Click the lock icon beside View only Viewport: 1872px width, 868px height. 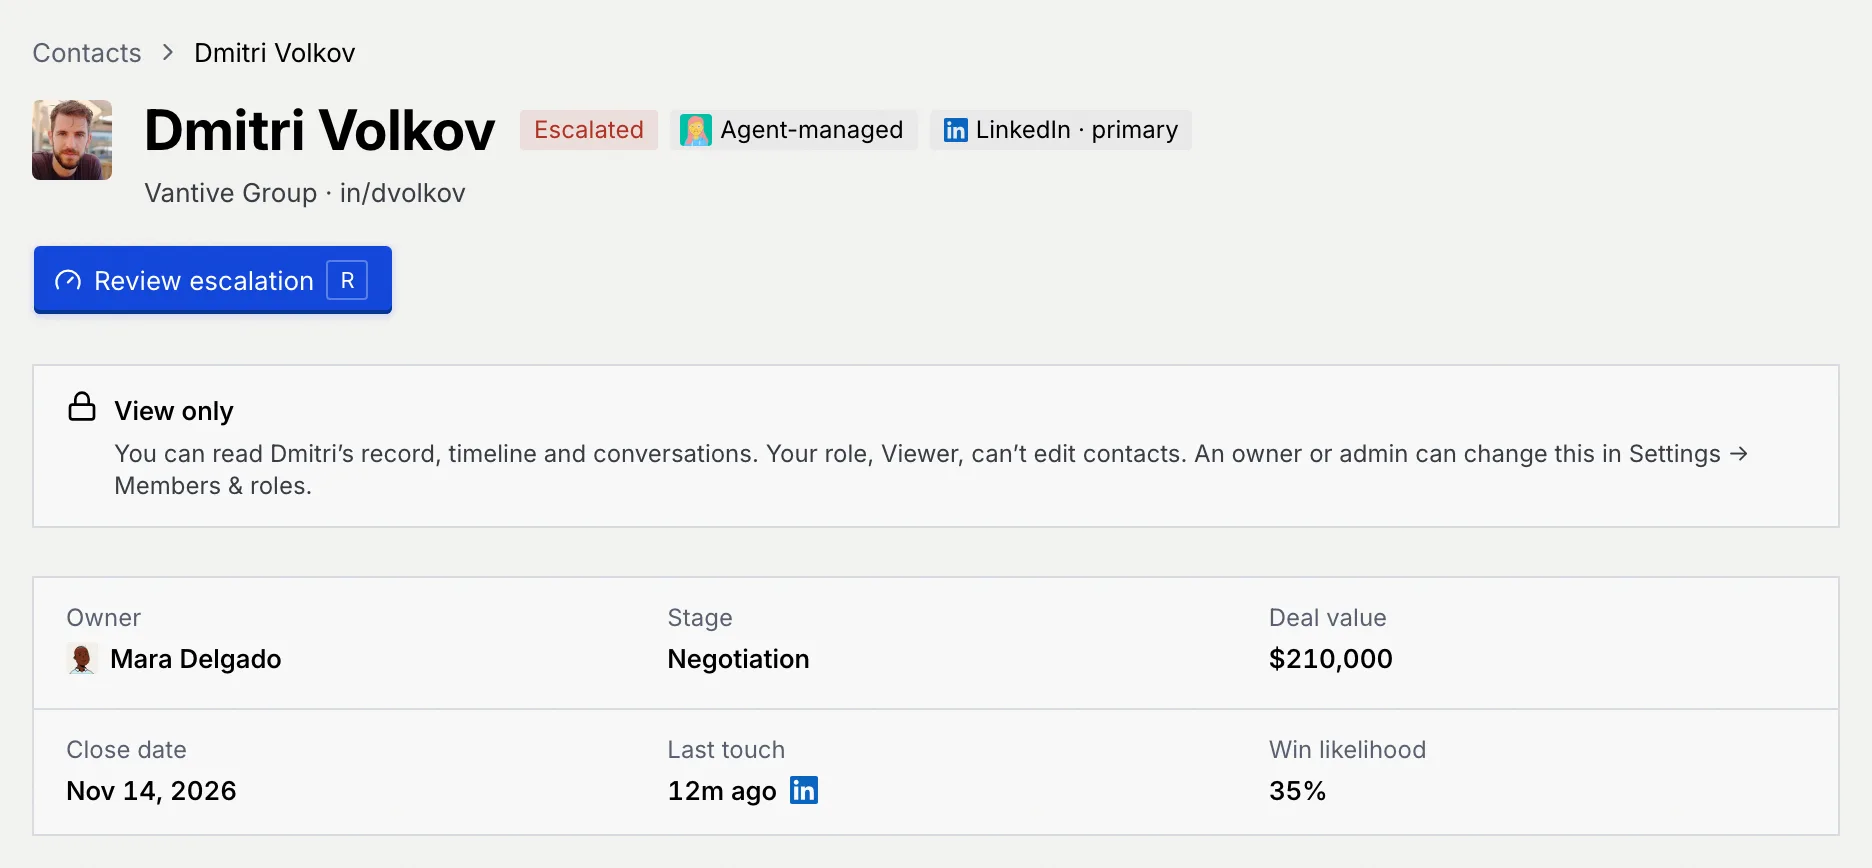click(x=82, y=407)
